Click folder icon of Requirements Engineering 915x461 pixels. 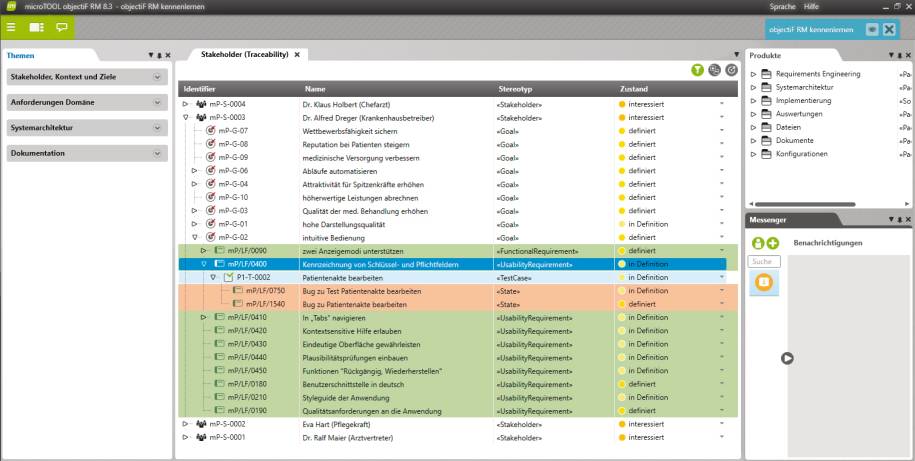point(766,74)
